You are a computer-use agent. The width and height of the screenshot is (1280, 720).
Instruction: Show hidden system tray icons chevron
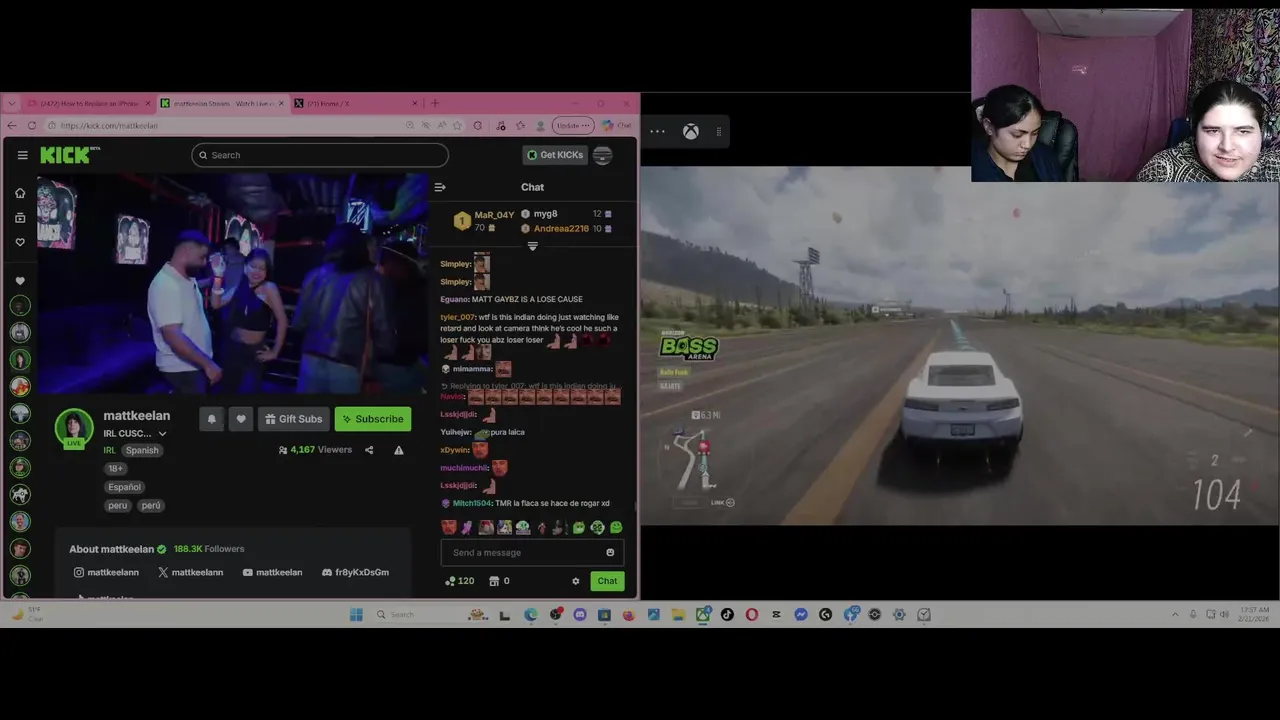click(1175, 614)
